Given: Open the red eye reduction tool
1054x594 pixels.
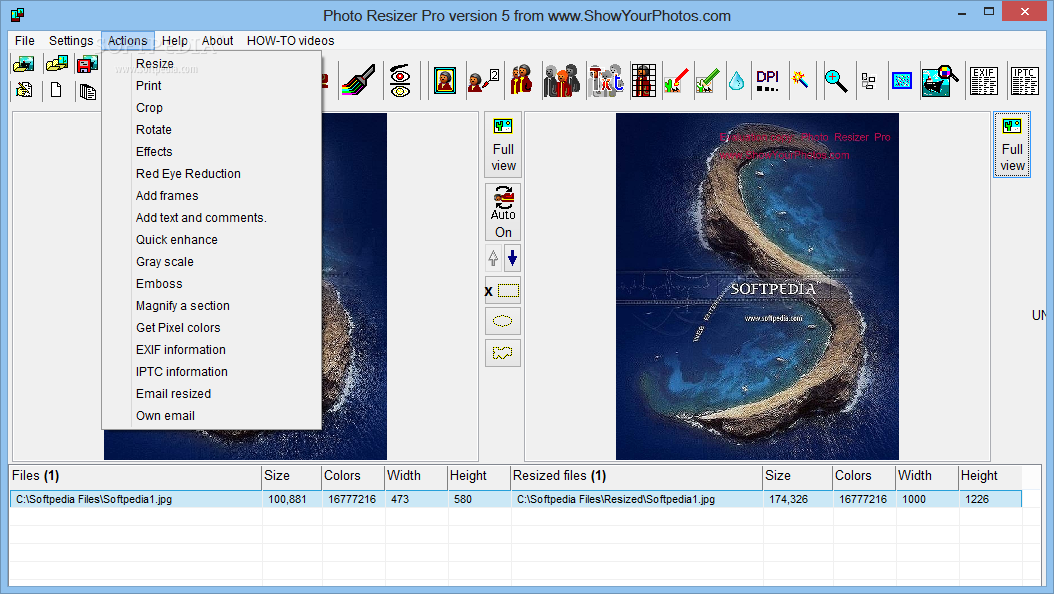Looking at the screenshot, I should point(401,81).
